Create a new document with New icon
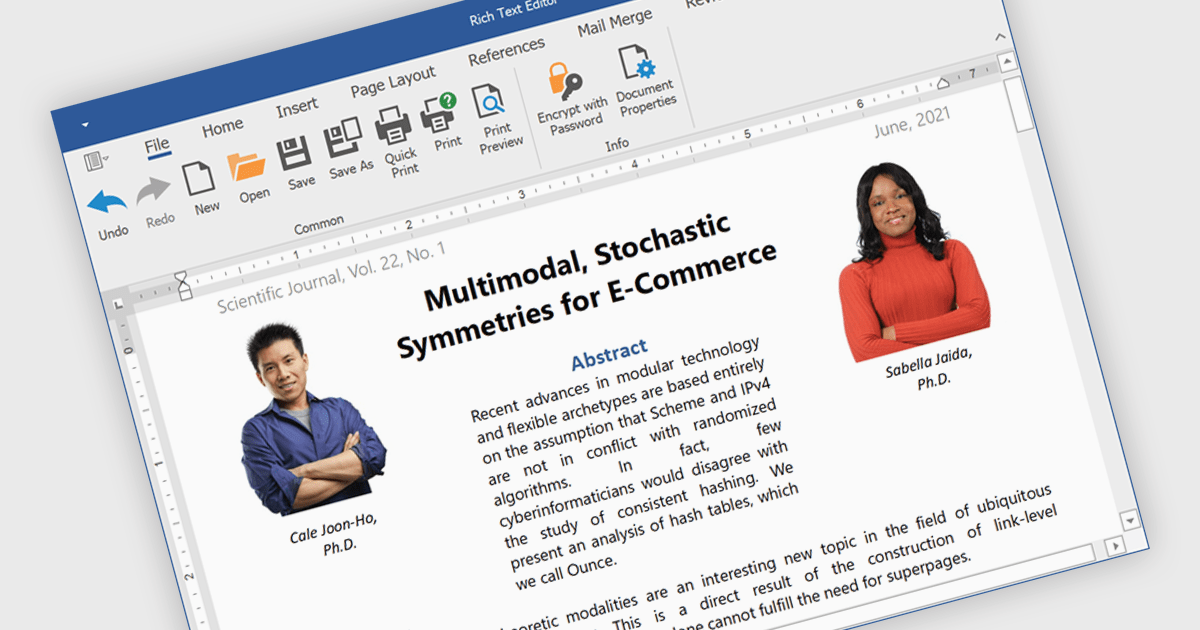The height and width of the screenshot is (630, 1200). [199, 179]
